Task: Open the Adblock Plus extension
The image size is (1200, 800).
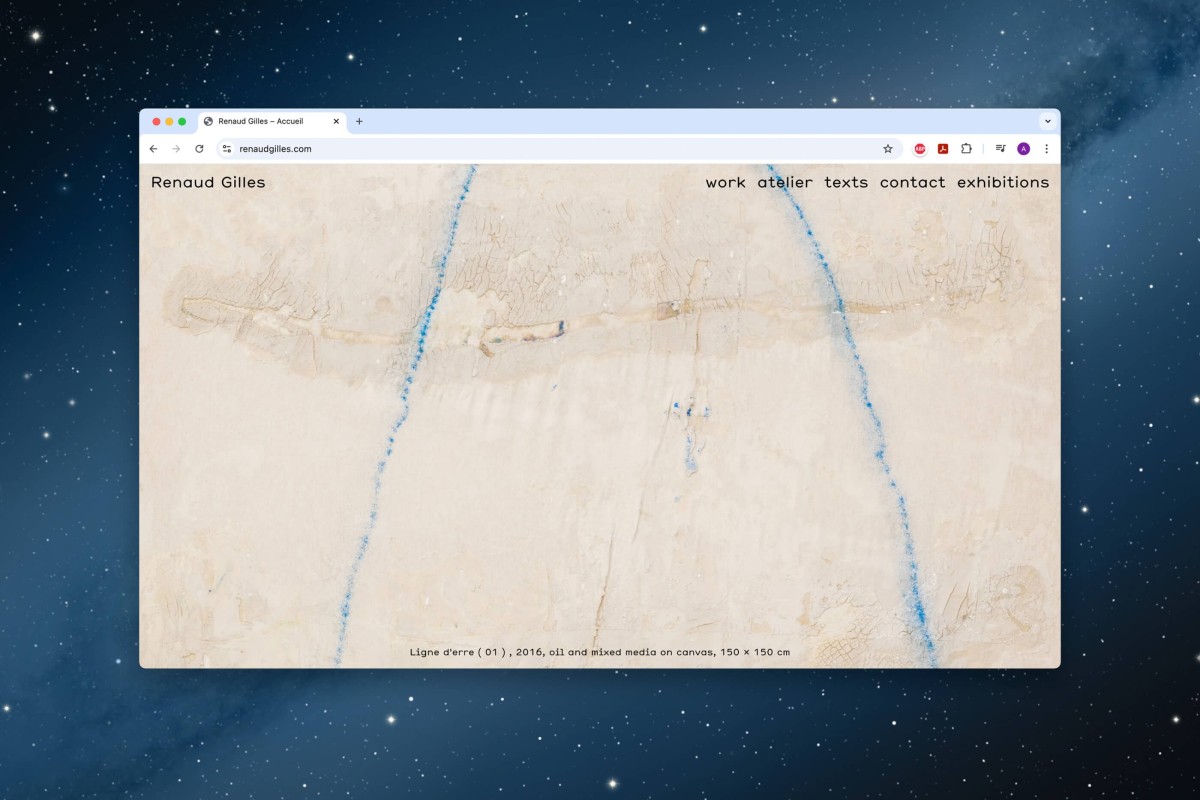Action: tap(920, 149)
